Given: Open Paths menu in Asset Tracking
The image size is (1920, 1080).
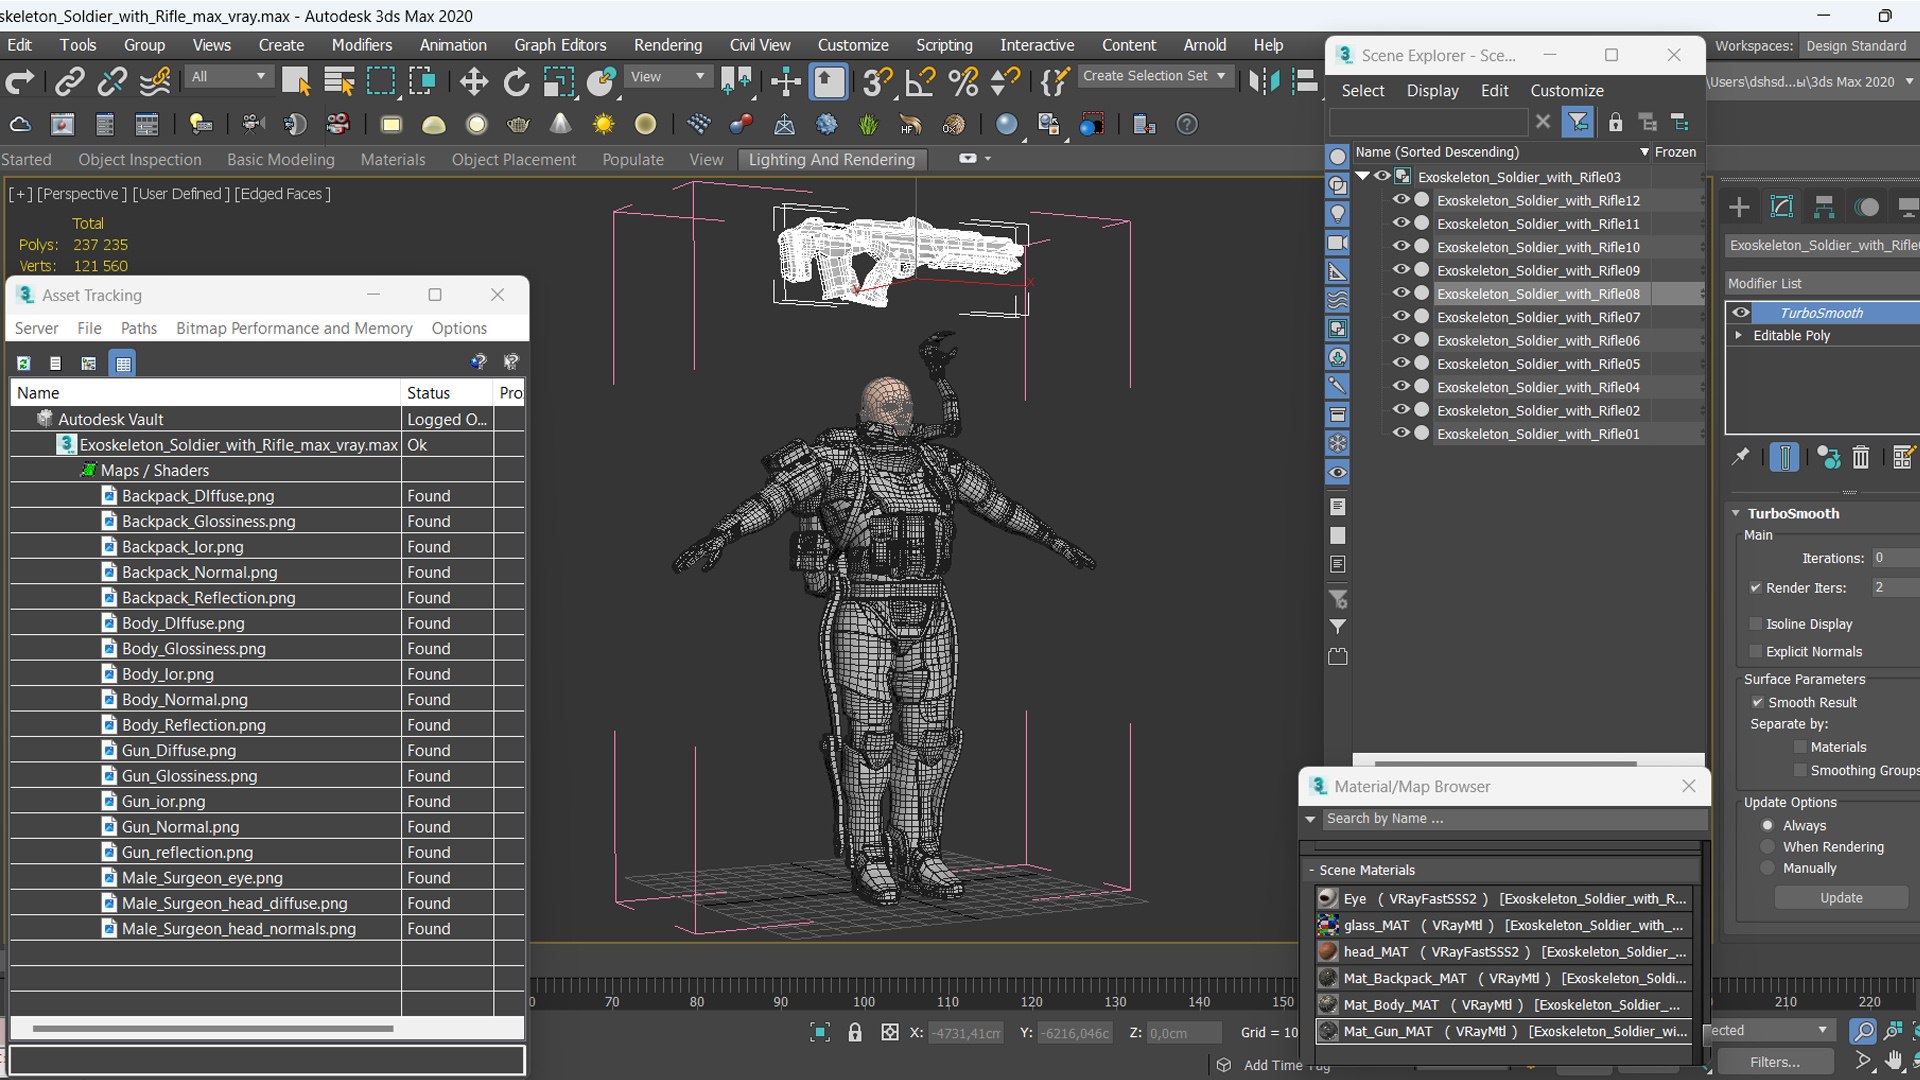Looking at the screenshot, I should [138, 328].
